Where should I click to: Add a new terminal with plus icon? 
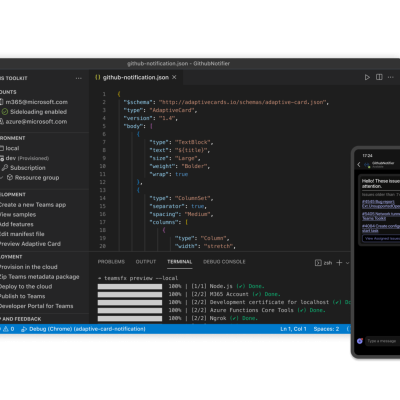click(339, 263)
